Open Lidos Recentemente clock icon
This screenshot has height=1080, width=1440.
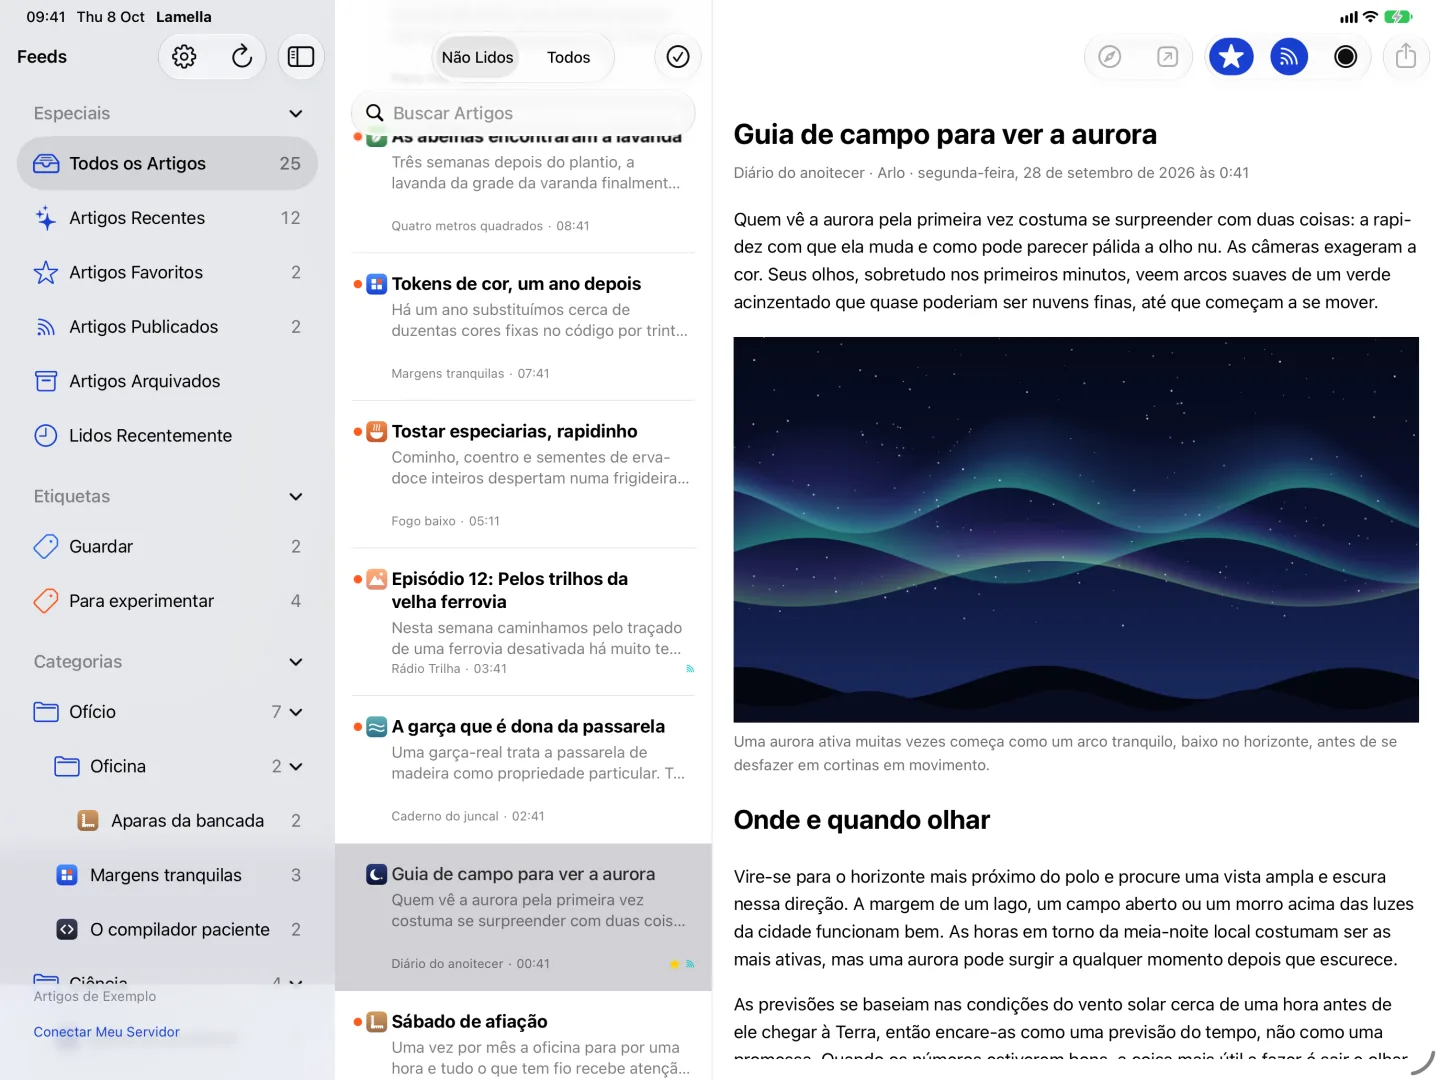click(46, 435)
